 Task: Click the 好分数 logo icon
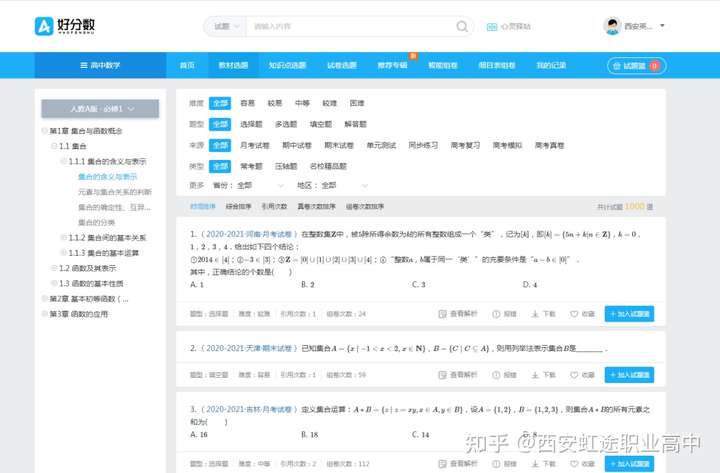(44, 26)
